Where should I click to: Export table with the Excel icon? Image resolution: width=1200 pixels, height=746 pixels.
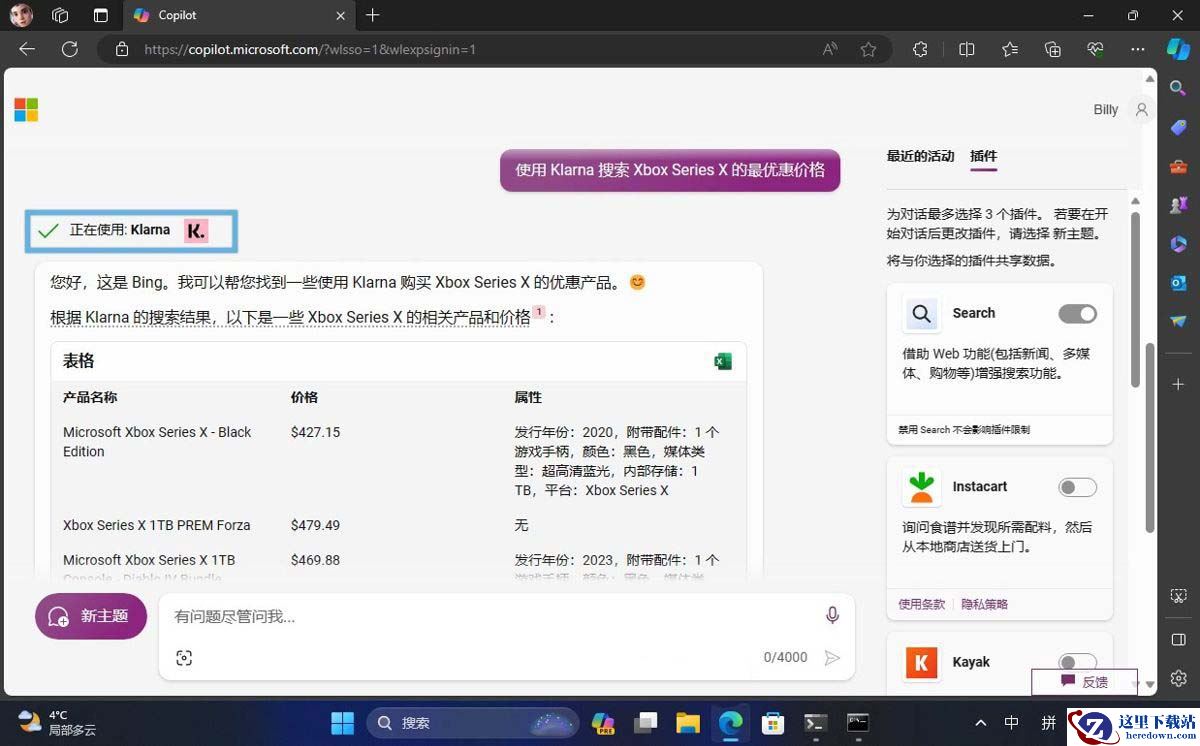click(x=723, y=362)
